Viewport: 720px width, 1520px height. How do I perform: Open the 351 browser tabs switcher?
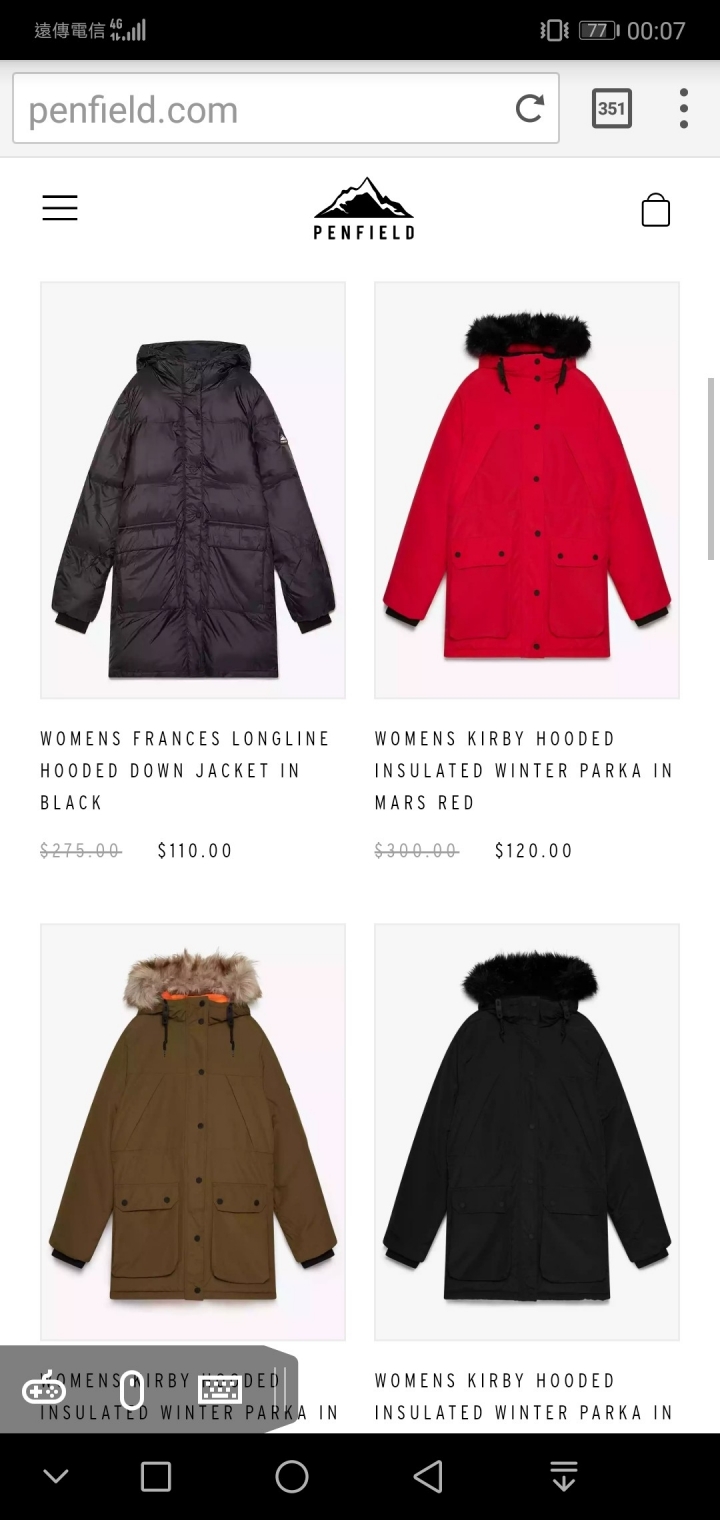click(612, 108)
